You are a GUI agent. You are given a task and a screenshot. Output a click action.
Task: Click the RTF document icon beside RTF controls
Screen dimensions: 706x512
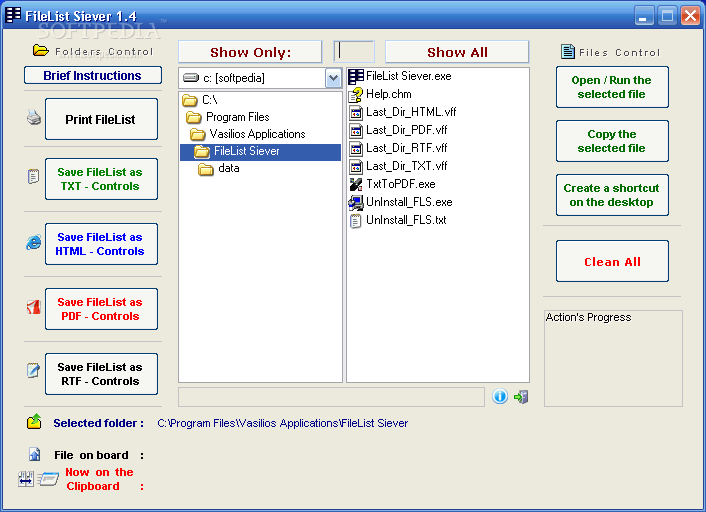tap(33, 371)
